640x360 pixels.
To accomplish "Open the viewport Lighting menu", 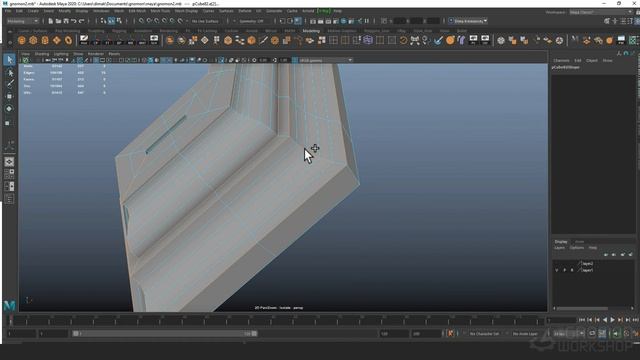I will (x=61, y=54).
